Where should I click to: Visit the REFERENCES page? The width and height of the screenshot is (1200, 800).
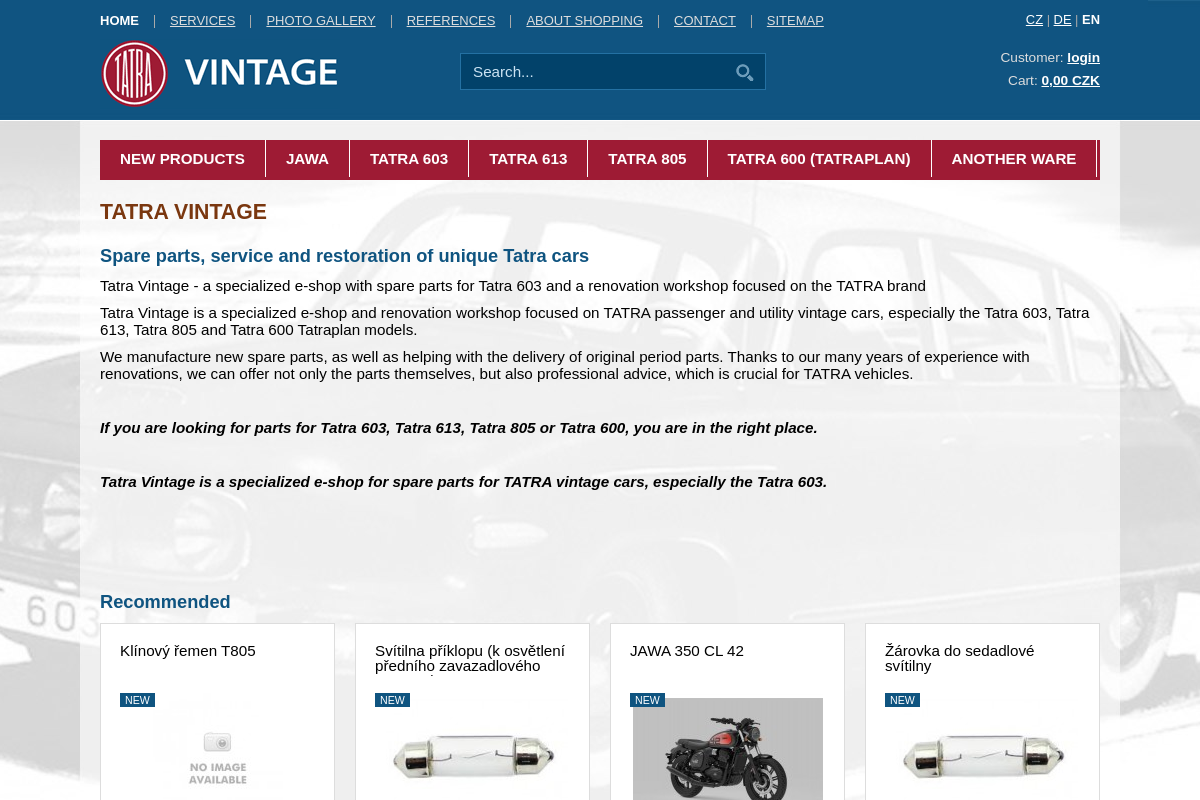tap(450, 20)
